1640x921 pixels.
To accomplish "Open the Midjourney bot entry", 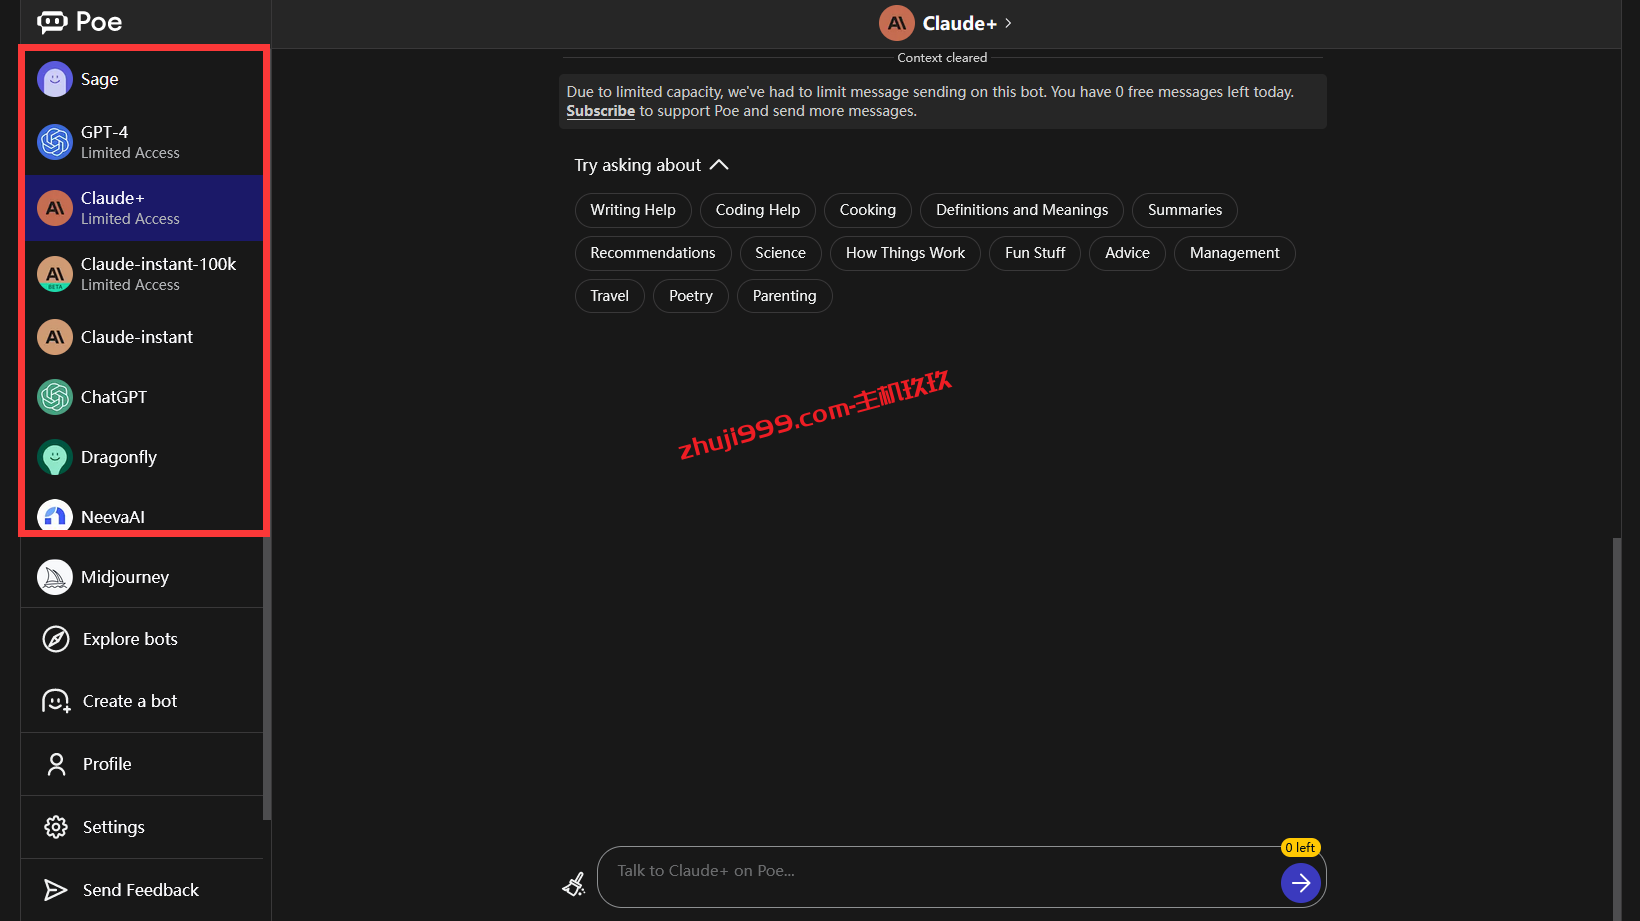I will click(142, 577).
